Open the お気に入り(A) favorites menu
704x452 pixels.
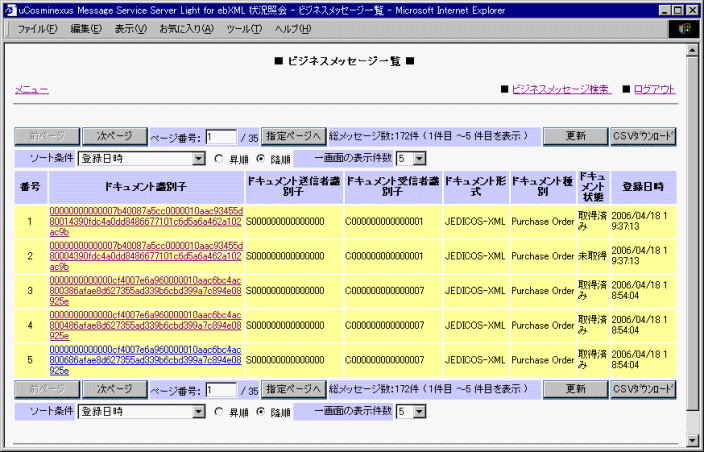coord(186,29)
